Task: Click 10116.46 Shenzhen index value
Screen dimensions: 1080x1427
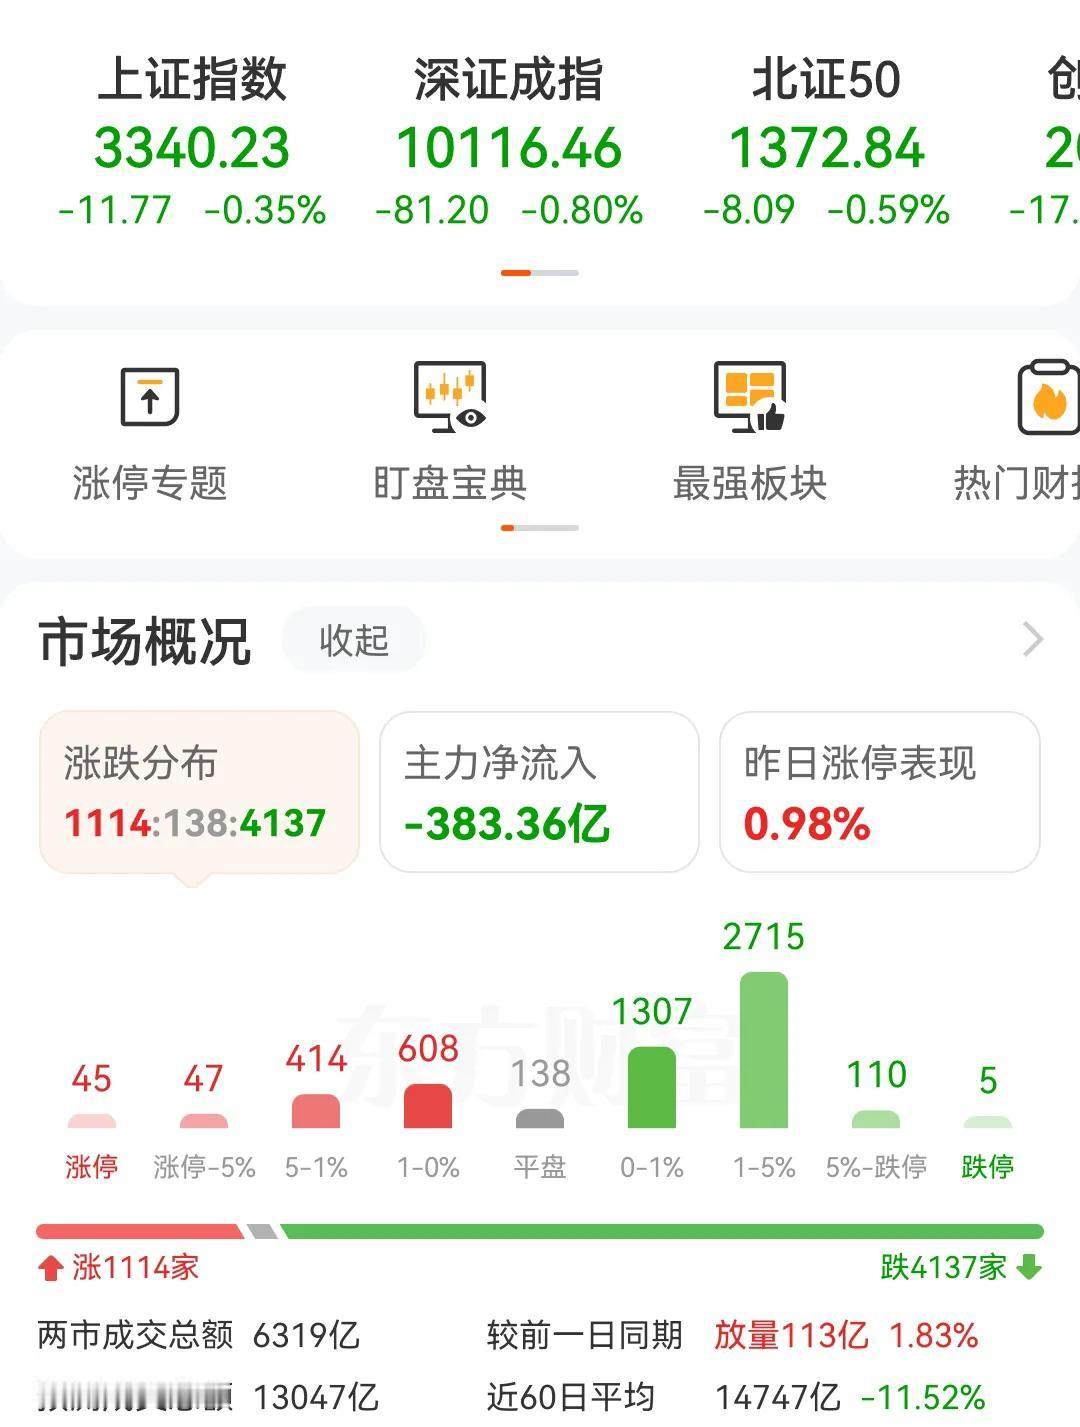Action: coord(509,148)
